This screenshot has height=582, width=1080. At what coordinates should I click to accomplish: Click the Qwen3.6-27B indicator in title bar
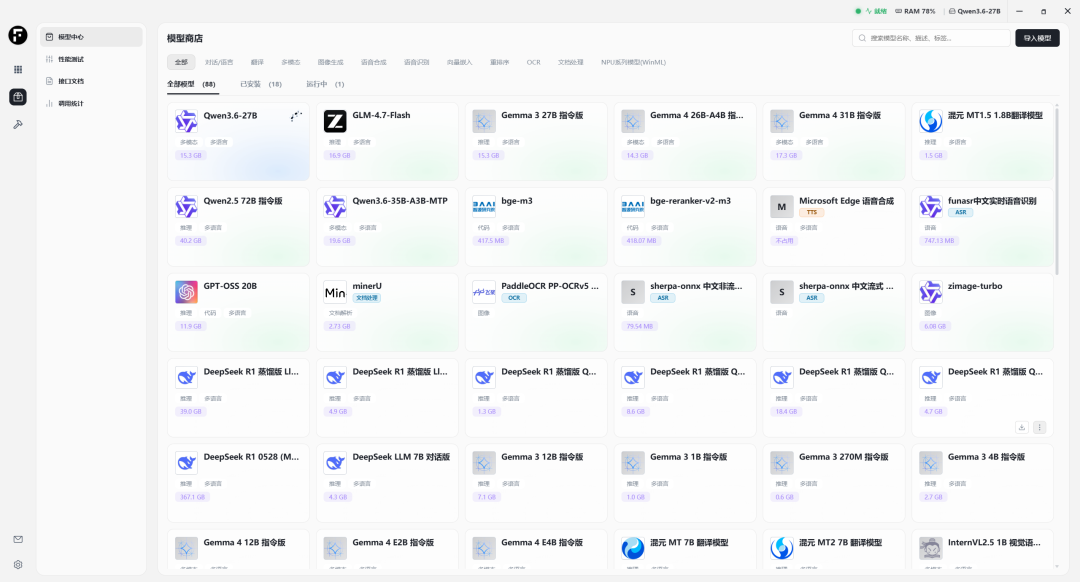975,11
